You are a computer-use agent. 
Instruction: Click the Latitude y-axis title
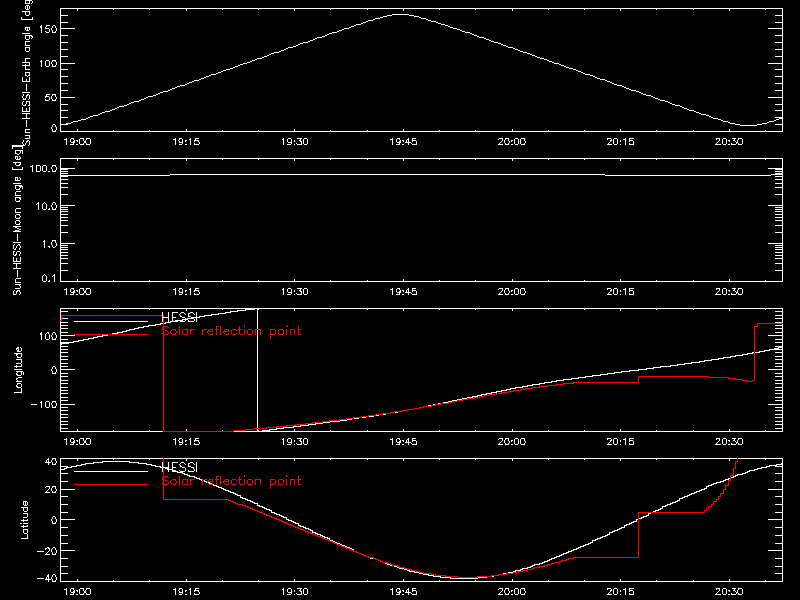click(24, 520)
